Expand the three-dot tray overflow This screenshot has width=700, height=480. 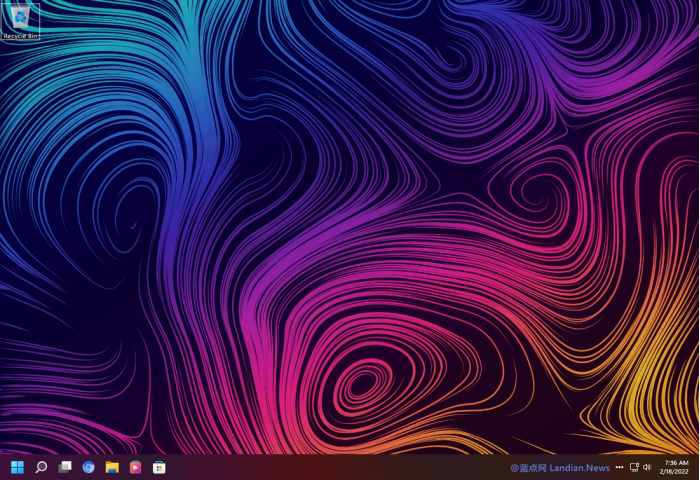(x=620, y=467)
